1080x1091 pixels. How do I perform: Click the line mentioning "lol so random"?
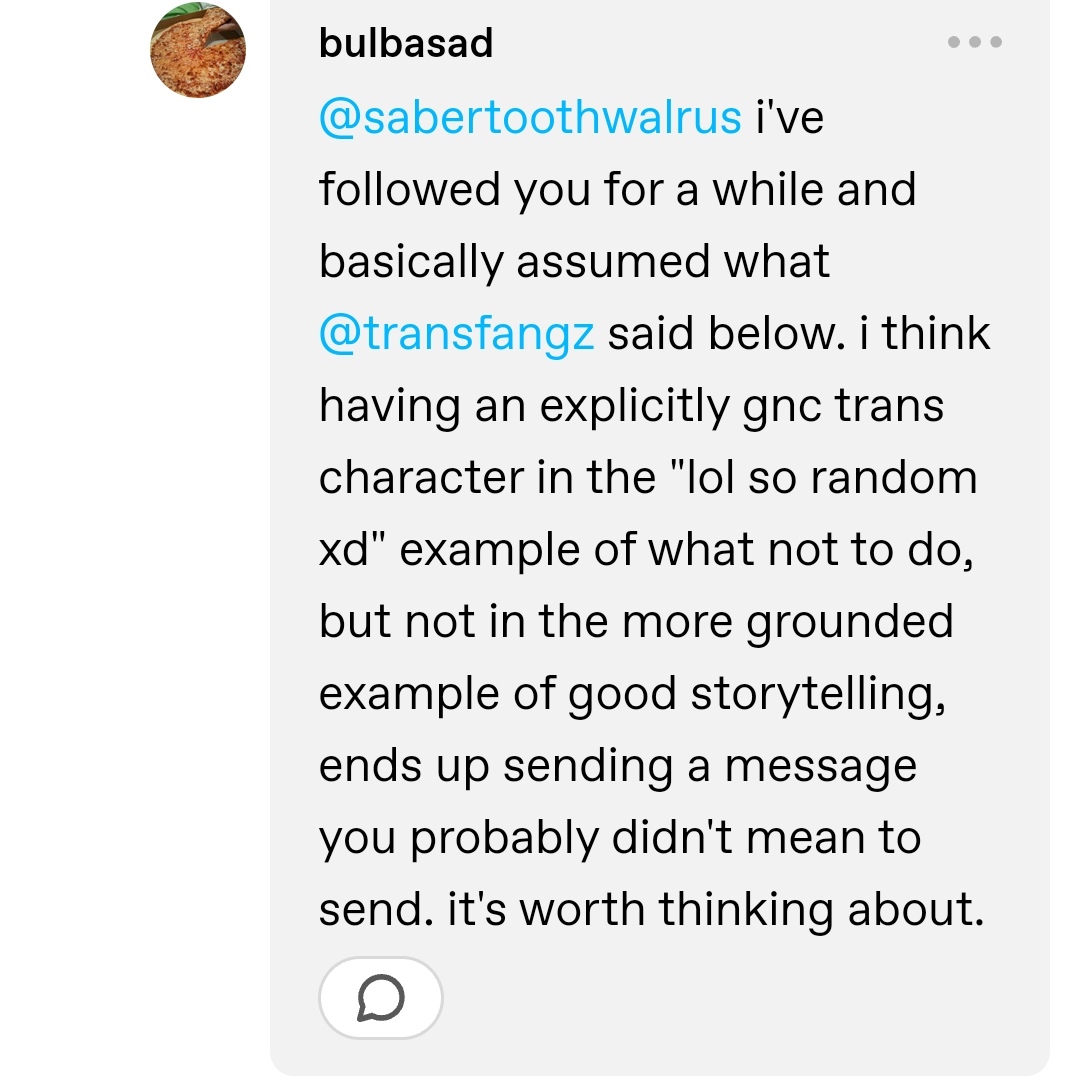(648, 477)
